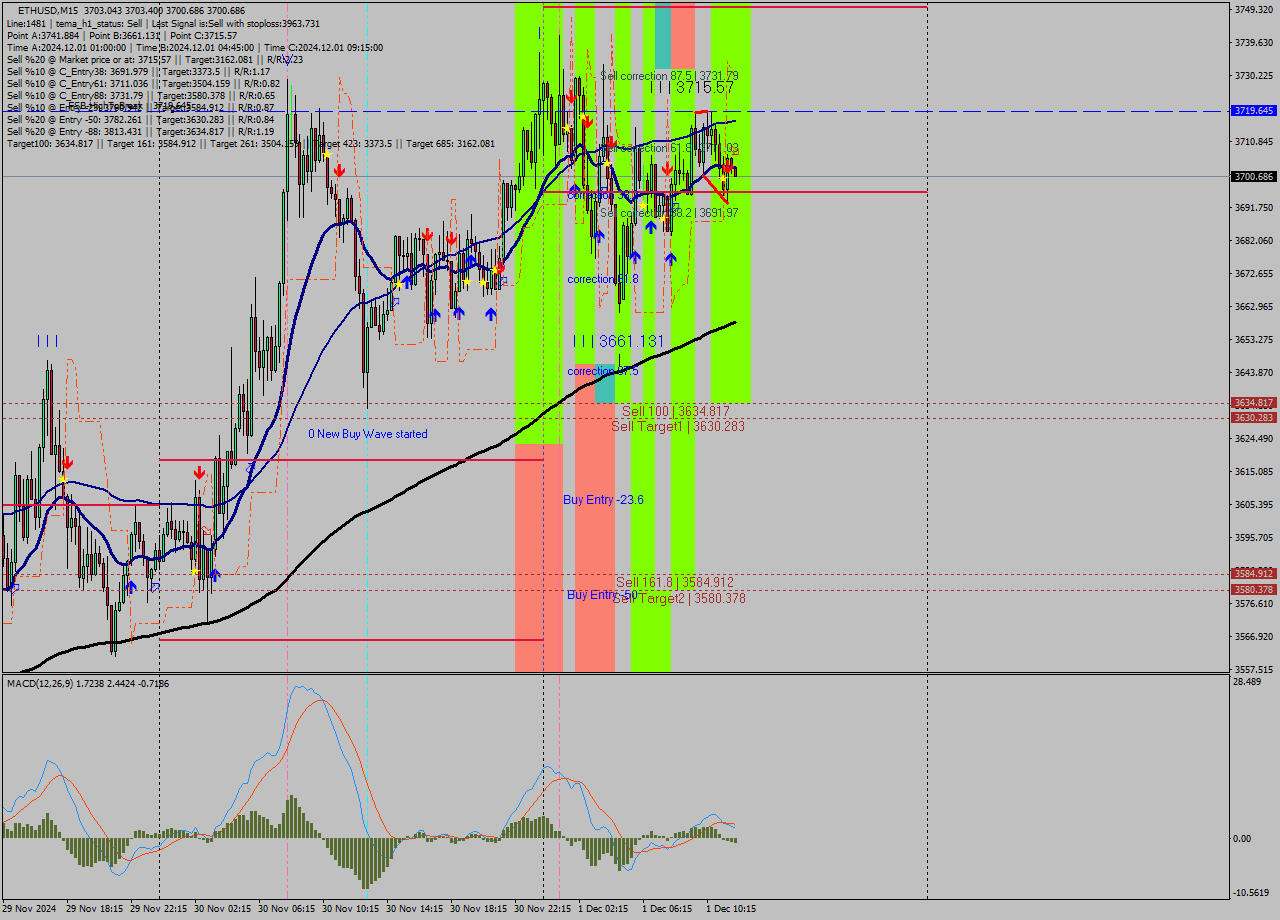
Task: Click the red 3580.378 axis price tag
Action: [x=1253, y=590]
